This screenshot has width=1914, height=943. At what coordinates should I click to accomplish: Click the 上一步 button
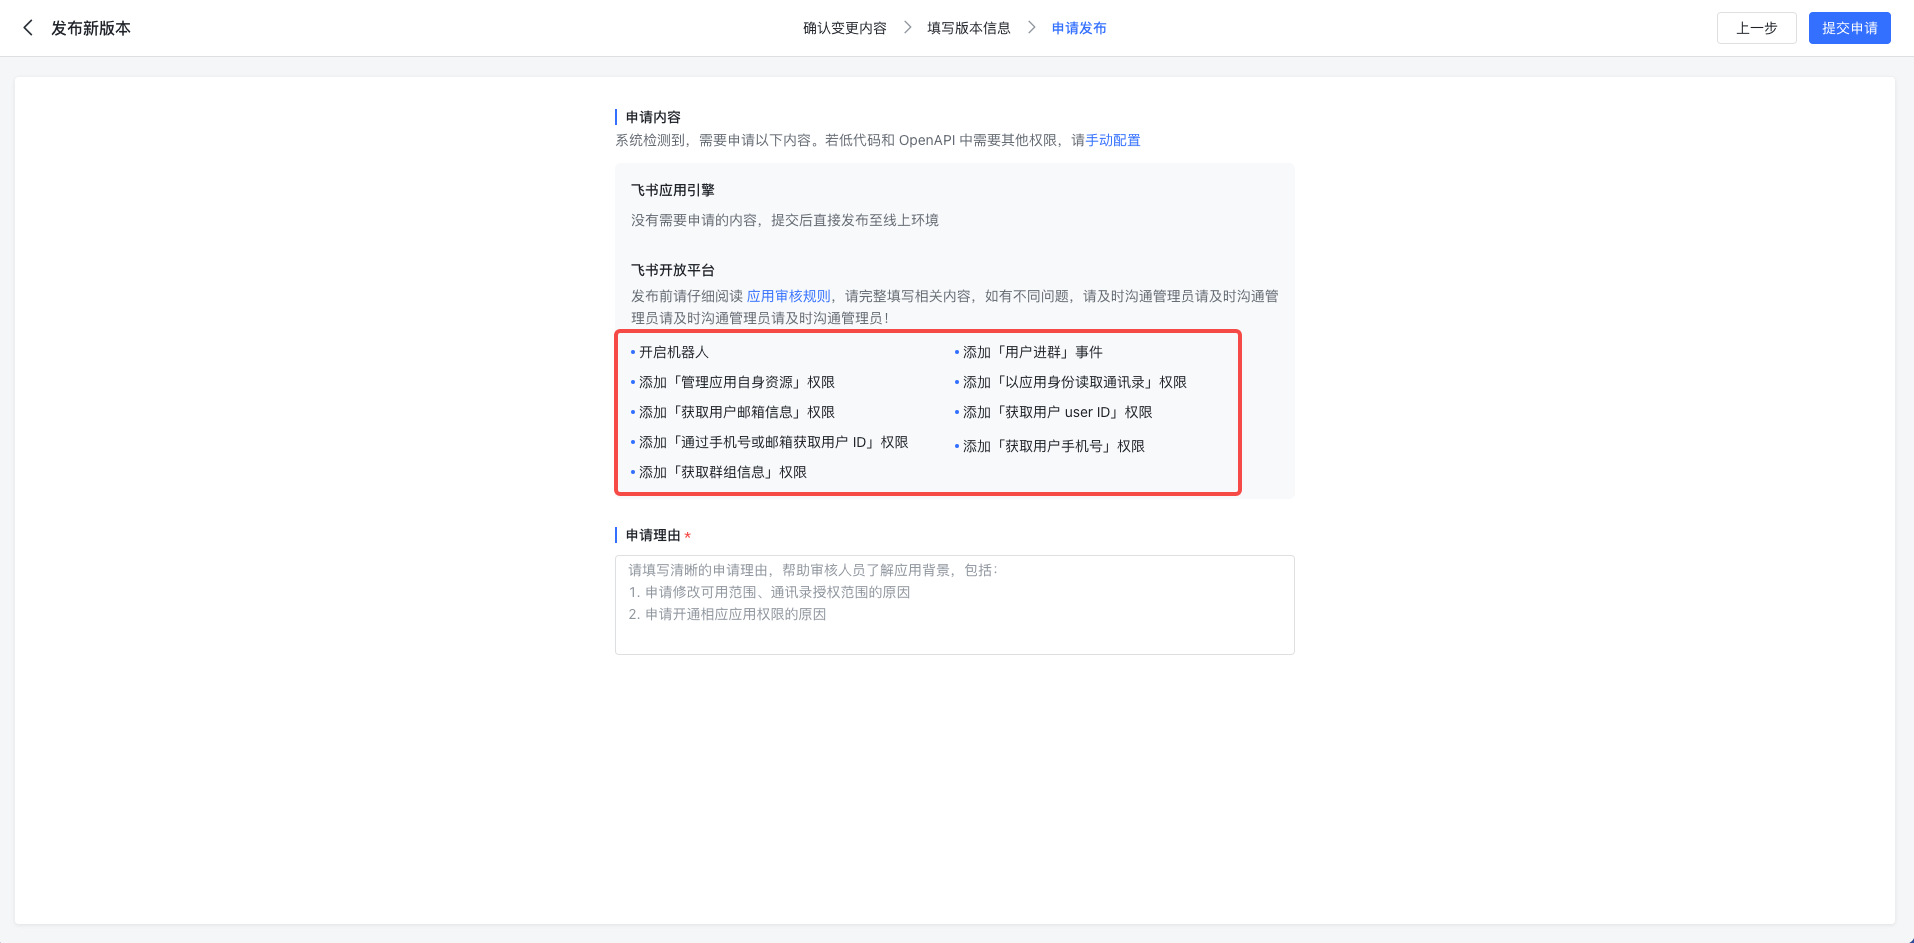point(1756,28)
